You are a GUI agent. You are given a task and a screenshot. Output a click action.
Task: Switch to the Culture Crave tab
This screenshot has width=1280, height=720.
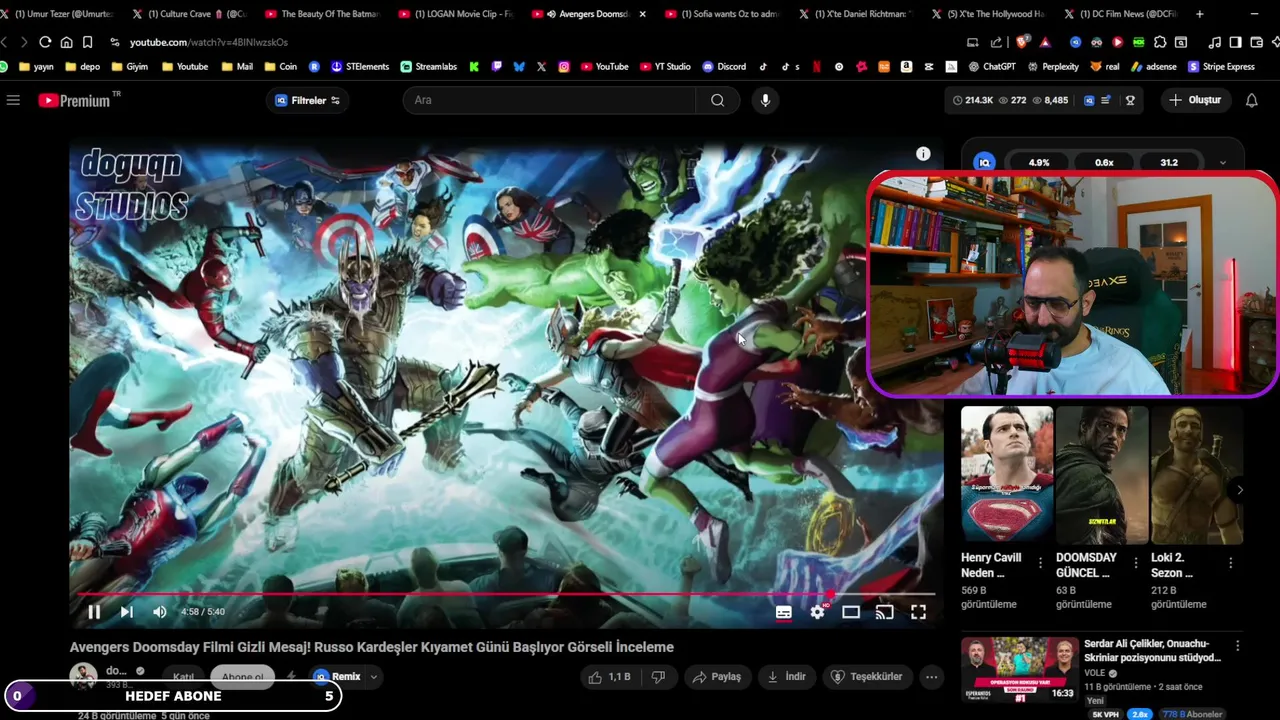[193, 14]
